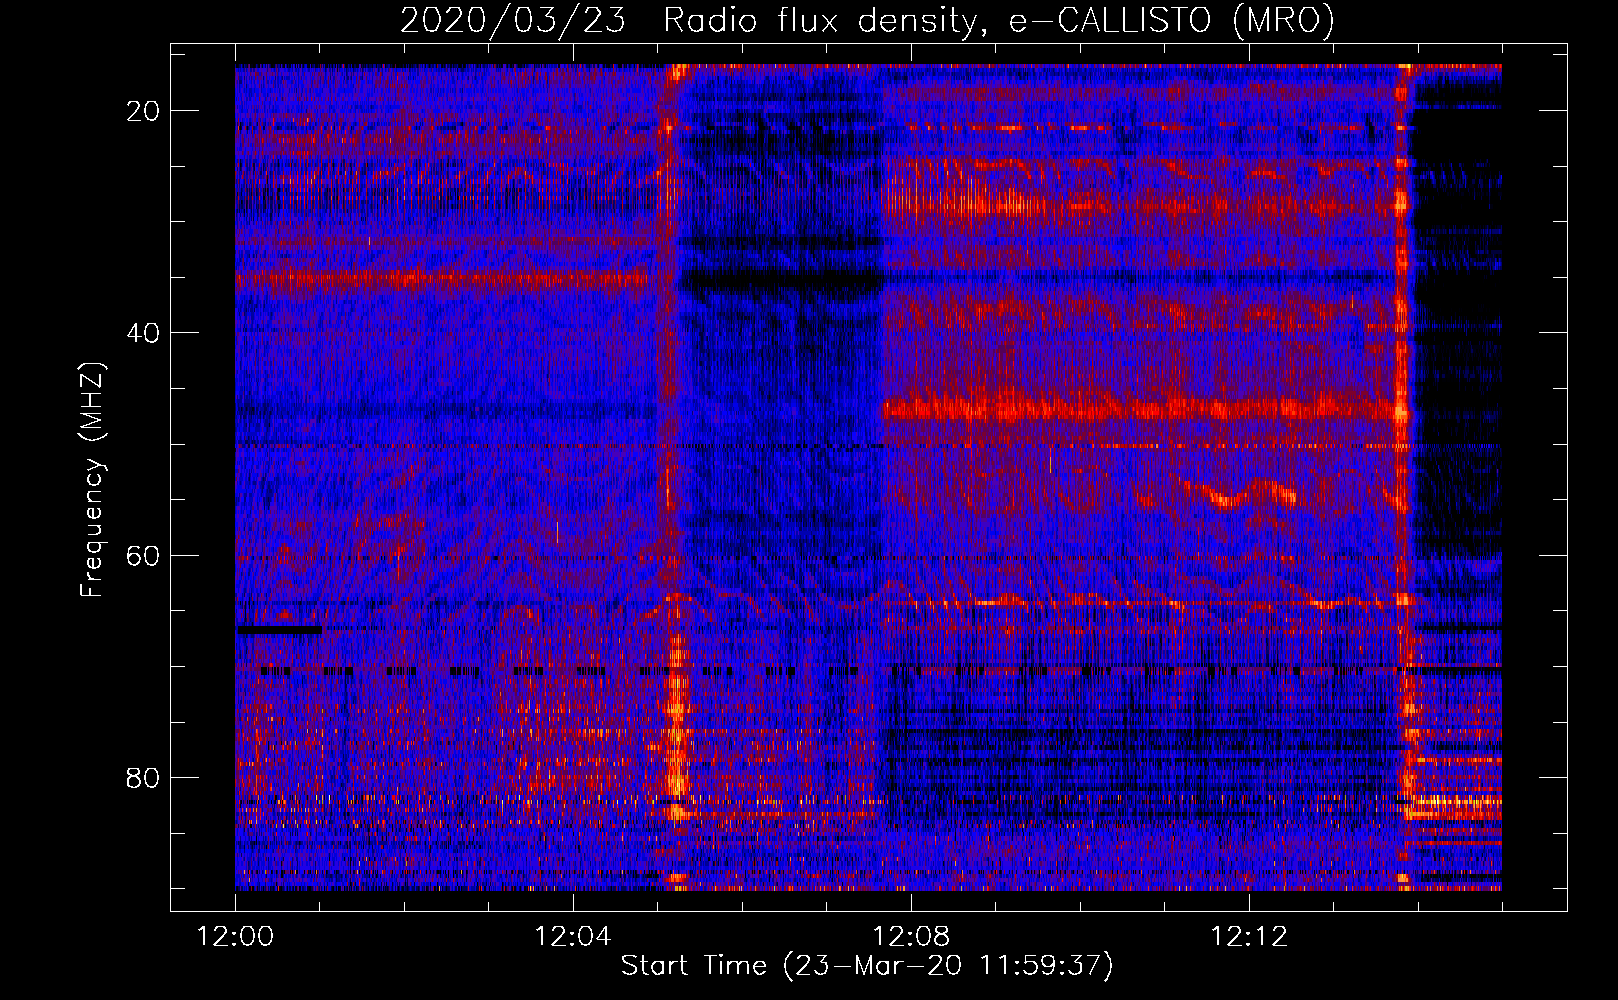The height and width of the screenshot is (1000, 1618).
Task: Click the '12:12' time tick label
Action: pos(1249,937)
